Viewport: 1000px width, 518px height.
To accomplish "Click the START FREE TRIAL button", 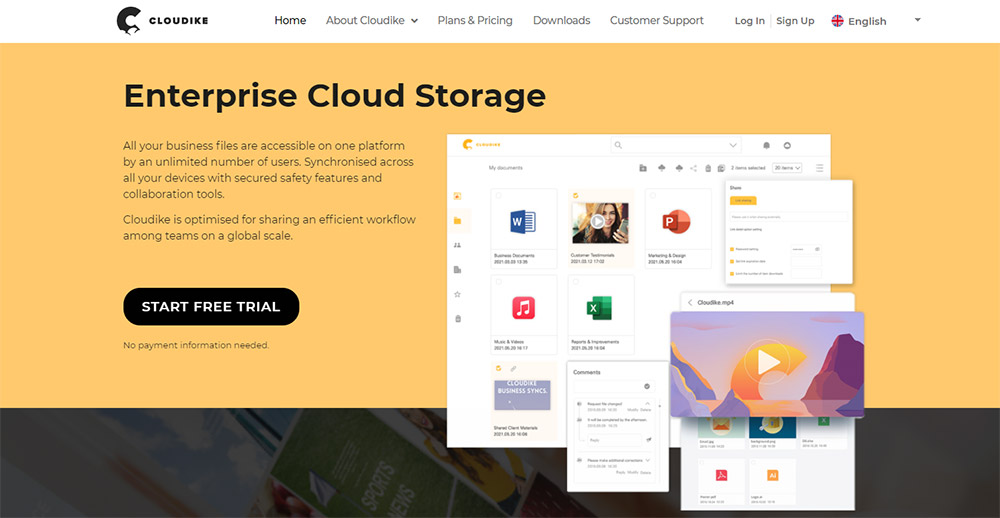I will click(x=211, y=307).
